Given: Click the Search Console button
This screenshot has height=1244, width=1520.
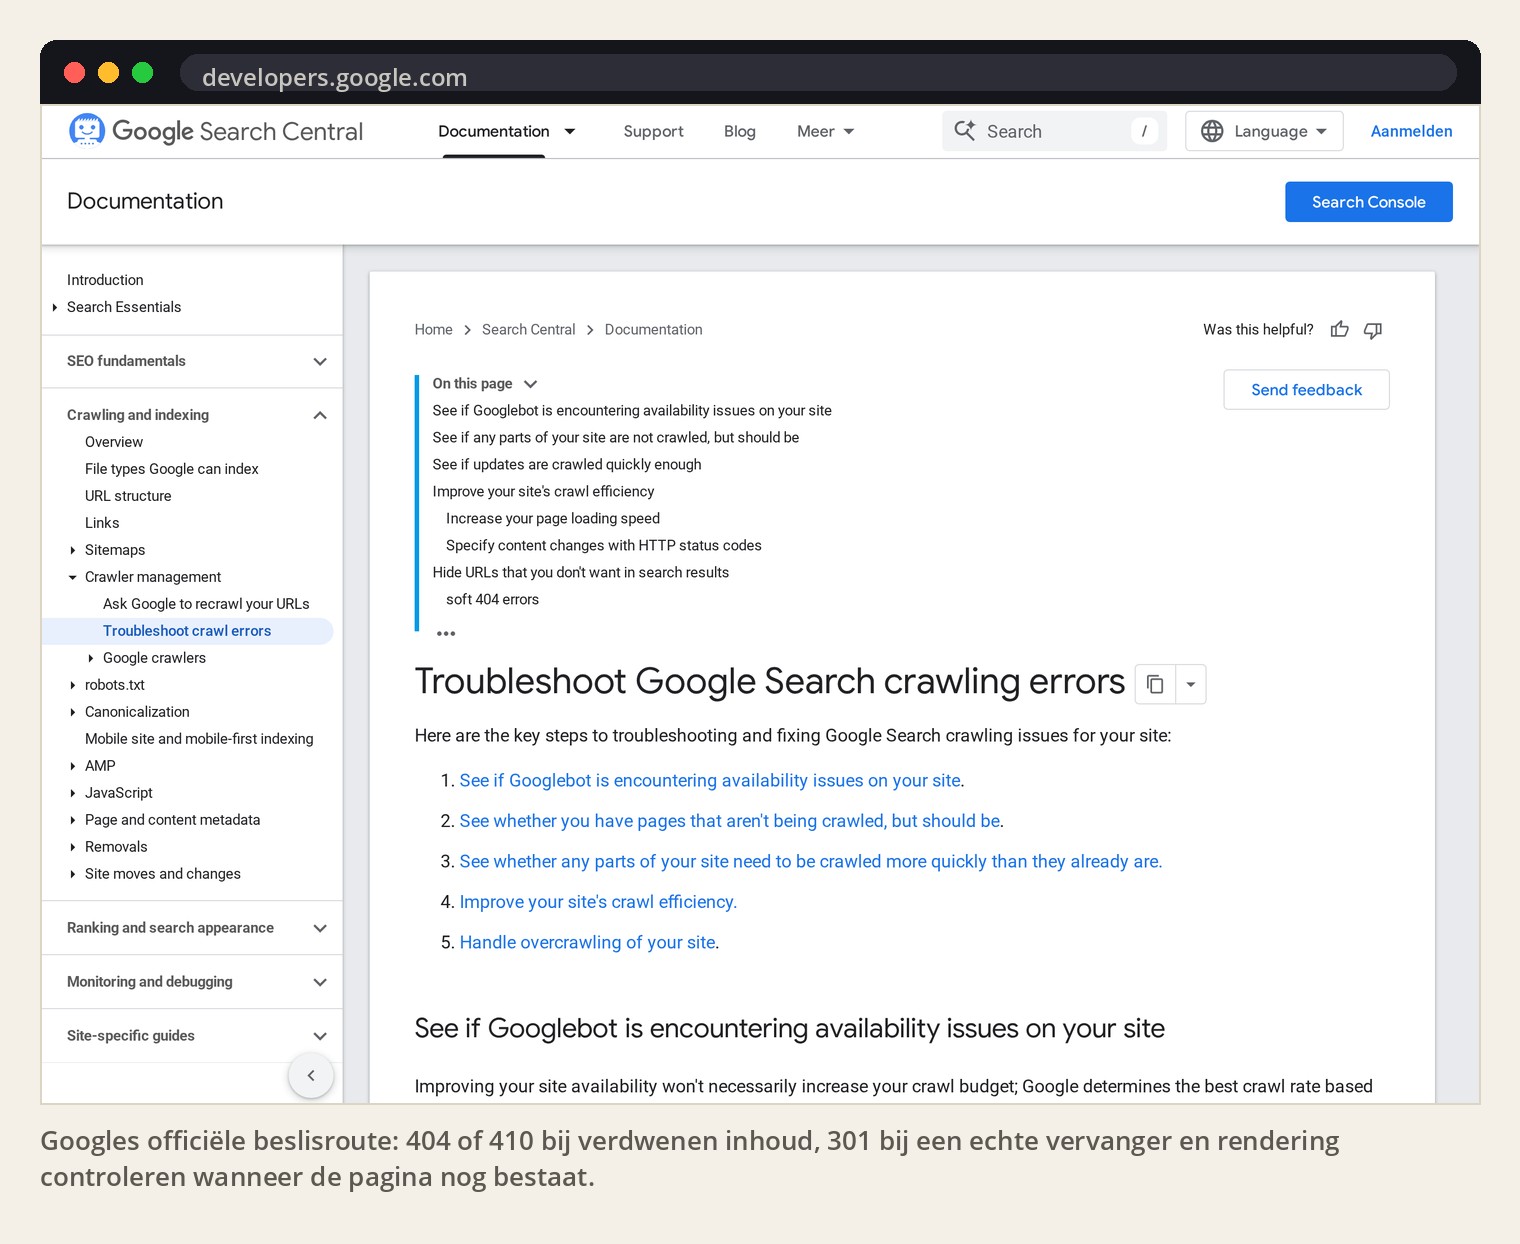Looking at the screenshot, I should coord(1368,202).
